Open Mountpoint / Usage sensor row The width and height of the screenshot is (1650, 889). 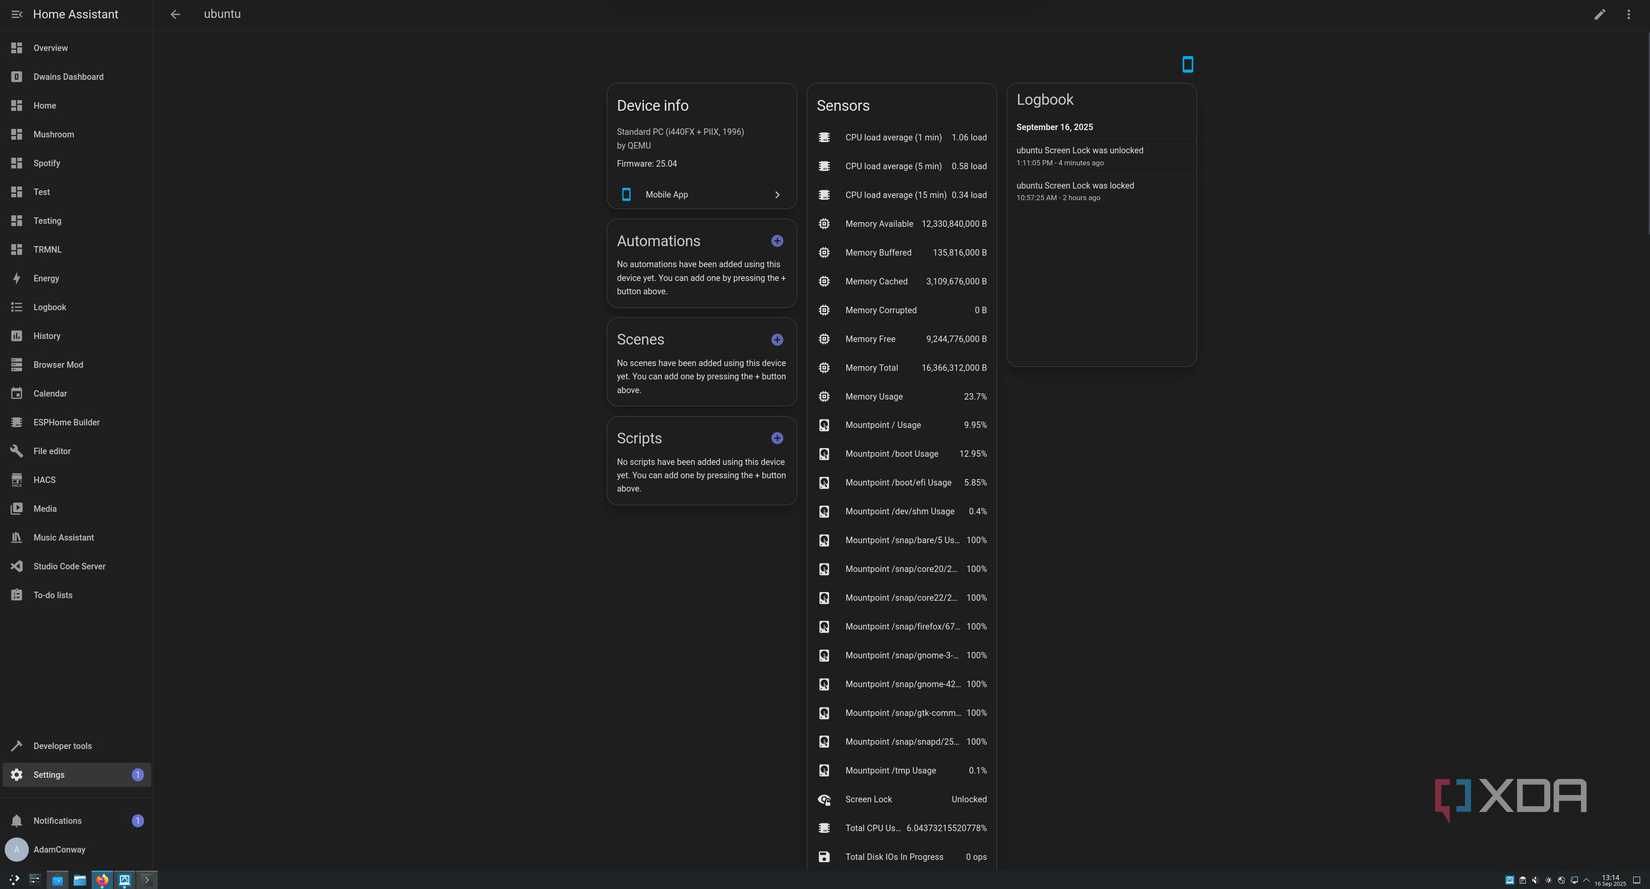point(902,425)
